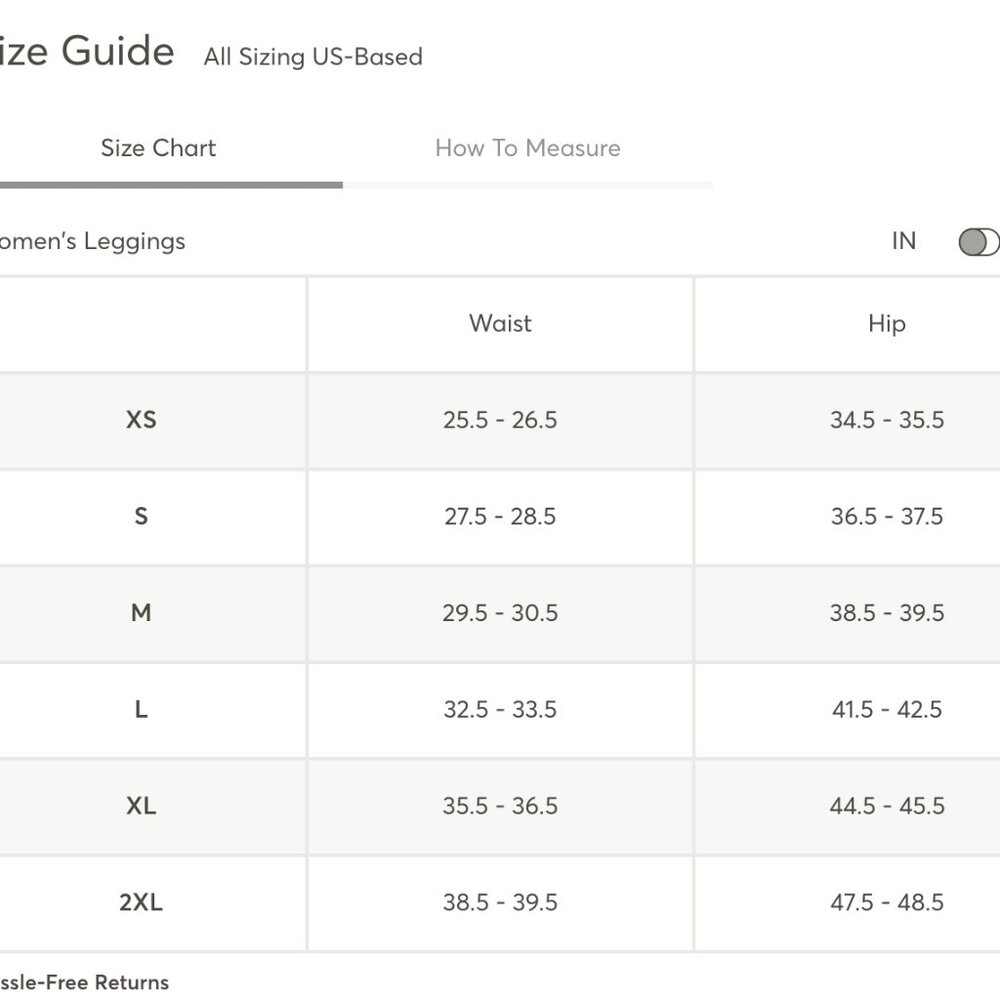Open the Hassle-Free Returns link

84,982
